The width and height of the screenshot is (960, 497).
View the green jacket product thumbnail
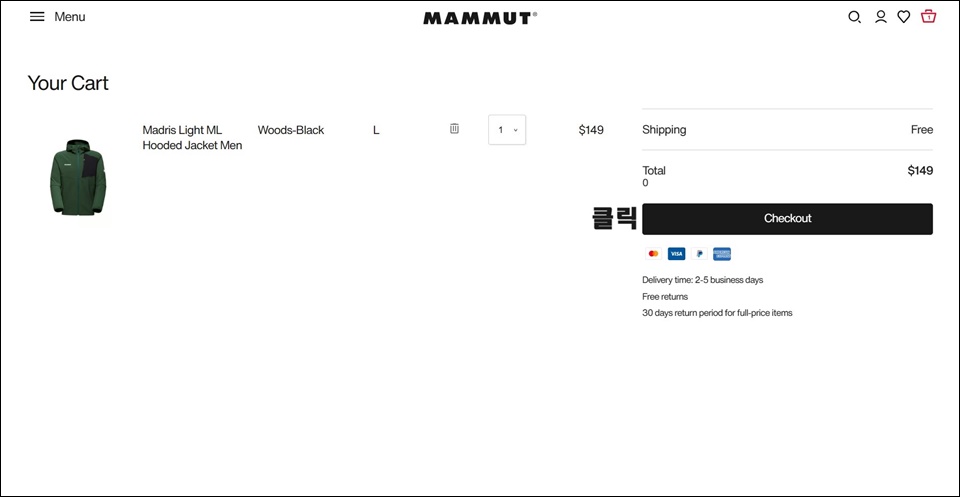click(78, 177)
